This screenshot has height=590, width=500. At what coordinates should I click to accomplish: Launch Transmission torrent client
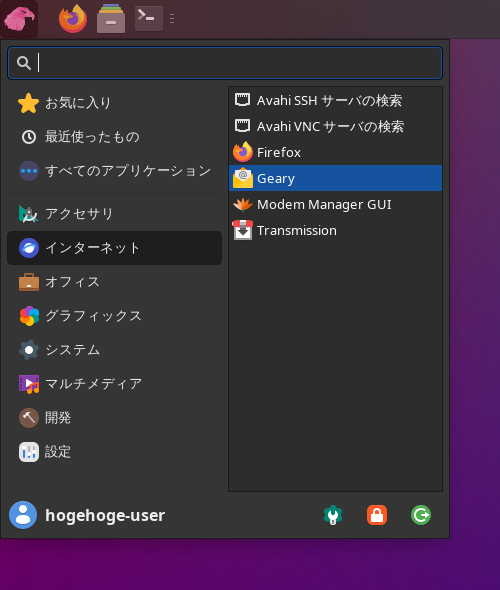[x=336, y=230]
